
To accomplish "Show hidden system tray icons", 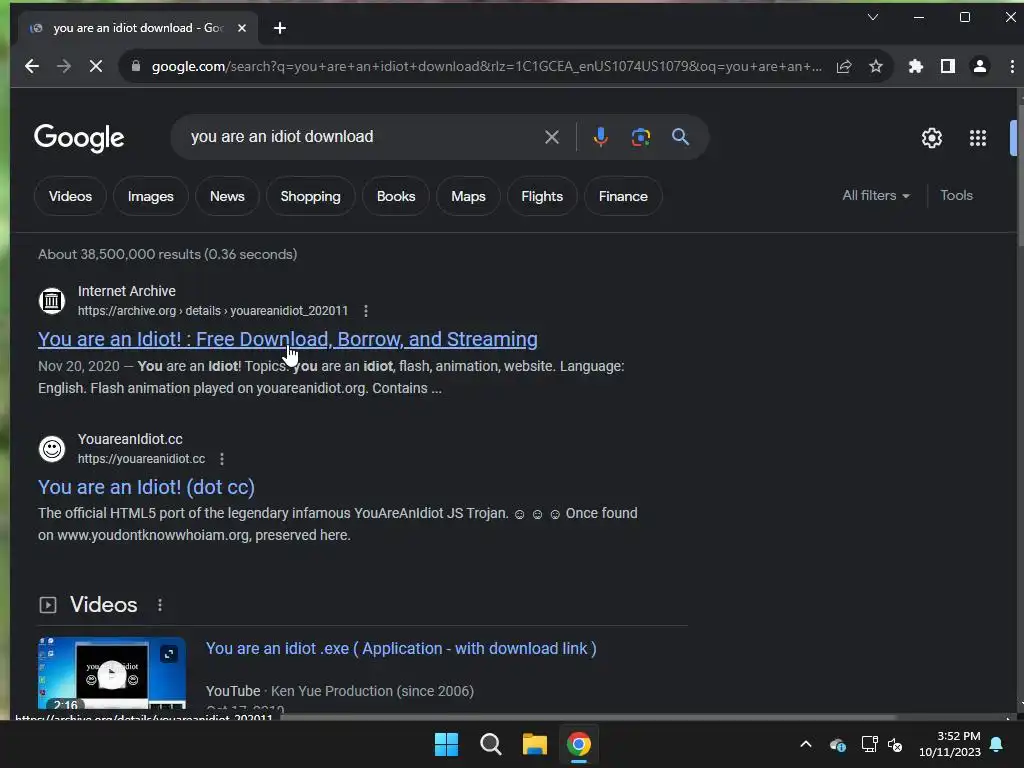I will click(806, 744).
